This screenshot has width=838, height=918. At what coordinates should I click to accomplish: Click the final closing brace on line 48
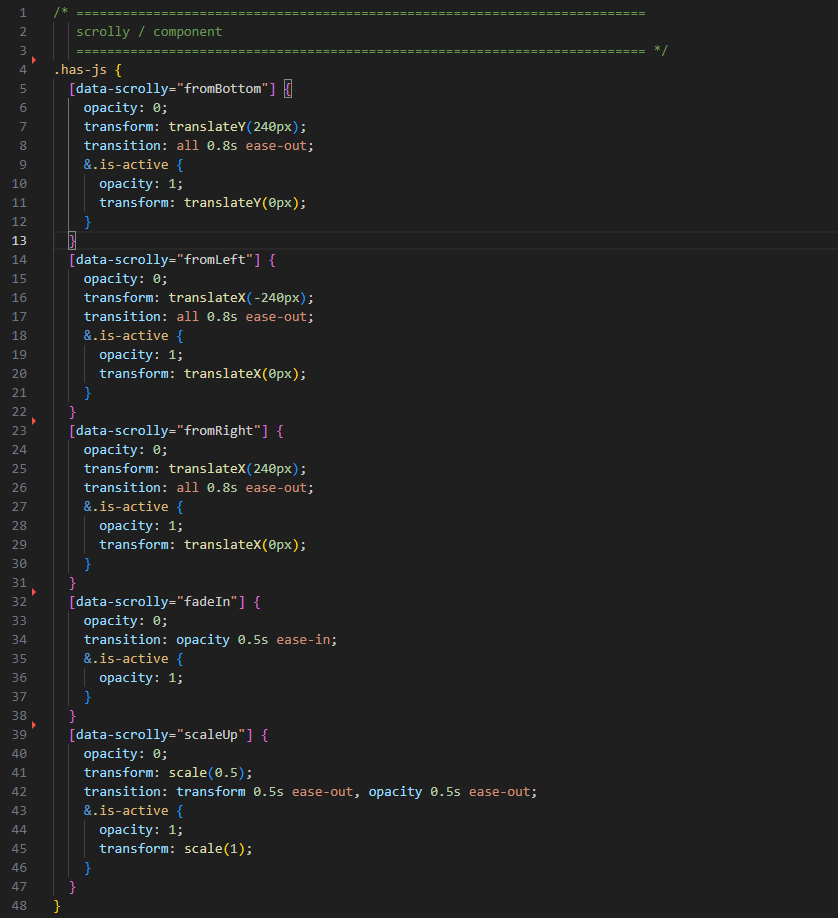click(x=57, y=905)
